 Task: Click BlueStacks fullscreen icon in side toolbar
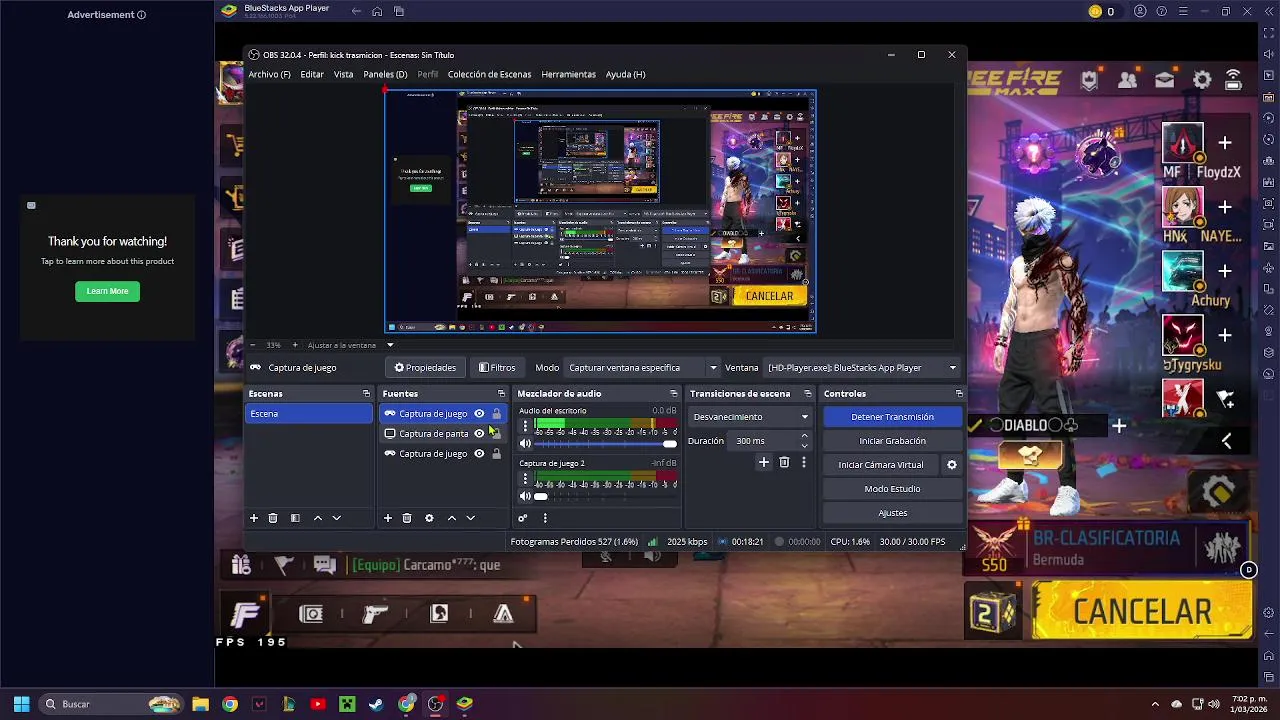pos(1268,32)
